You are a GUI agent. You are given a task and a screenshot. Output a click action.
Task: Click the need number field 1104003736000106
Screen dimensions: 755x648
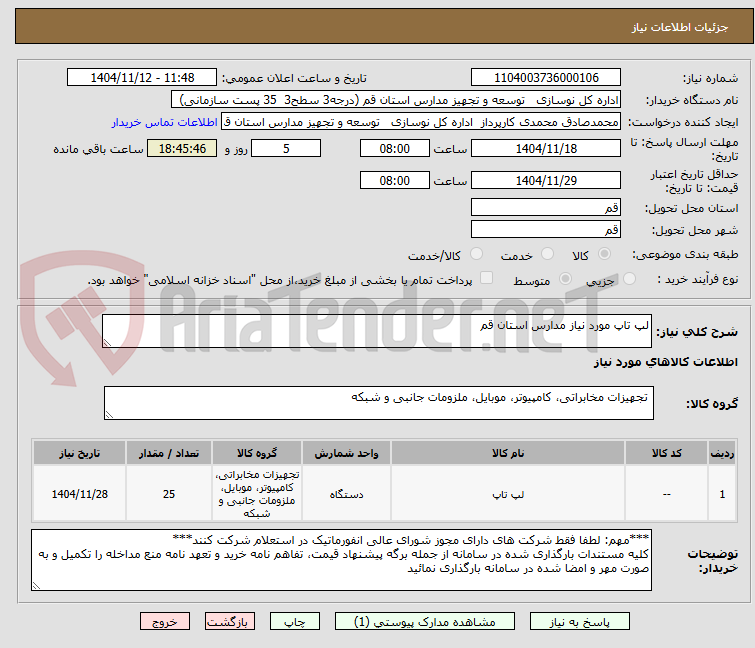pyautogui.click(x=546, y=78)
